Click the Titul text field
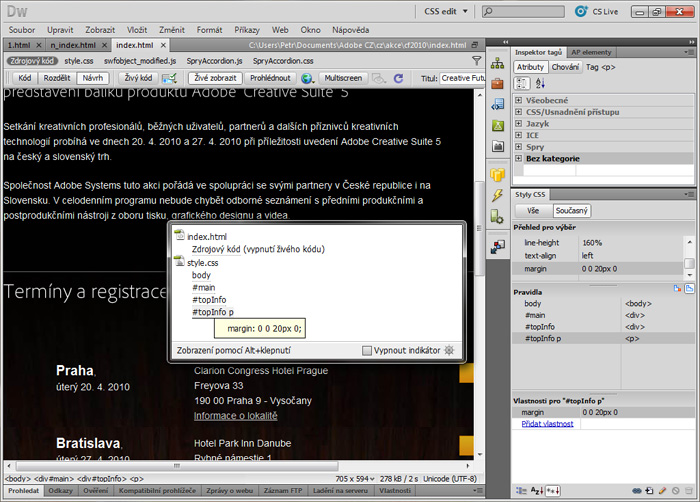 click(x=463, y=78)
